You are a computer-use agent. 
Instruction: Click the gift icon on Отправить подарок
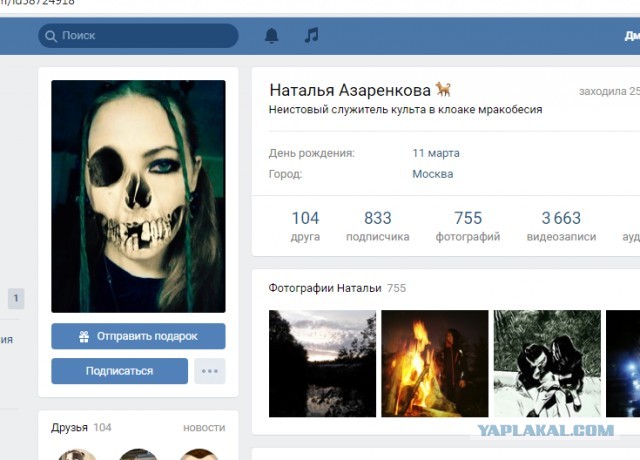[84, 336]
